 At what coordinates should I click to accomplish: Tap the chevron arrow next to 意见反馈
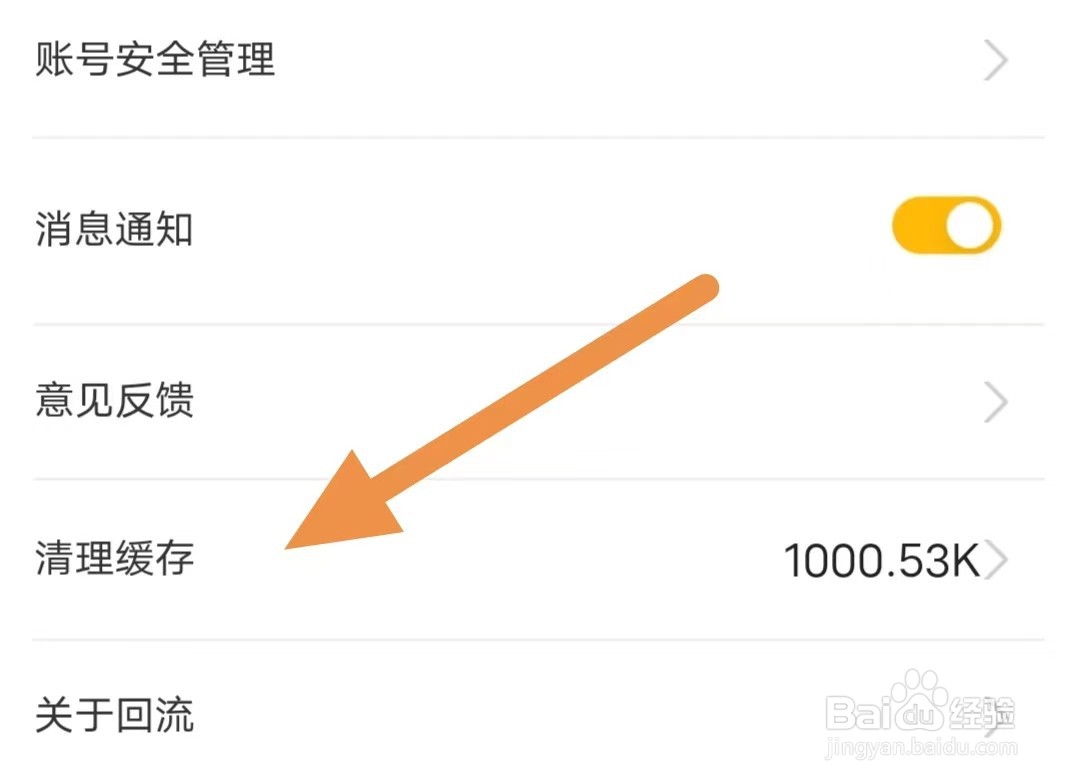click(995, 404)
